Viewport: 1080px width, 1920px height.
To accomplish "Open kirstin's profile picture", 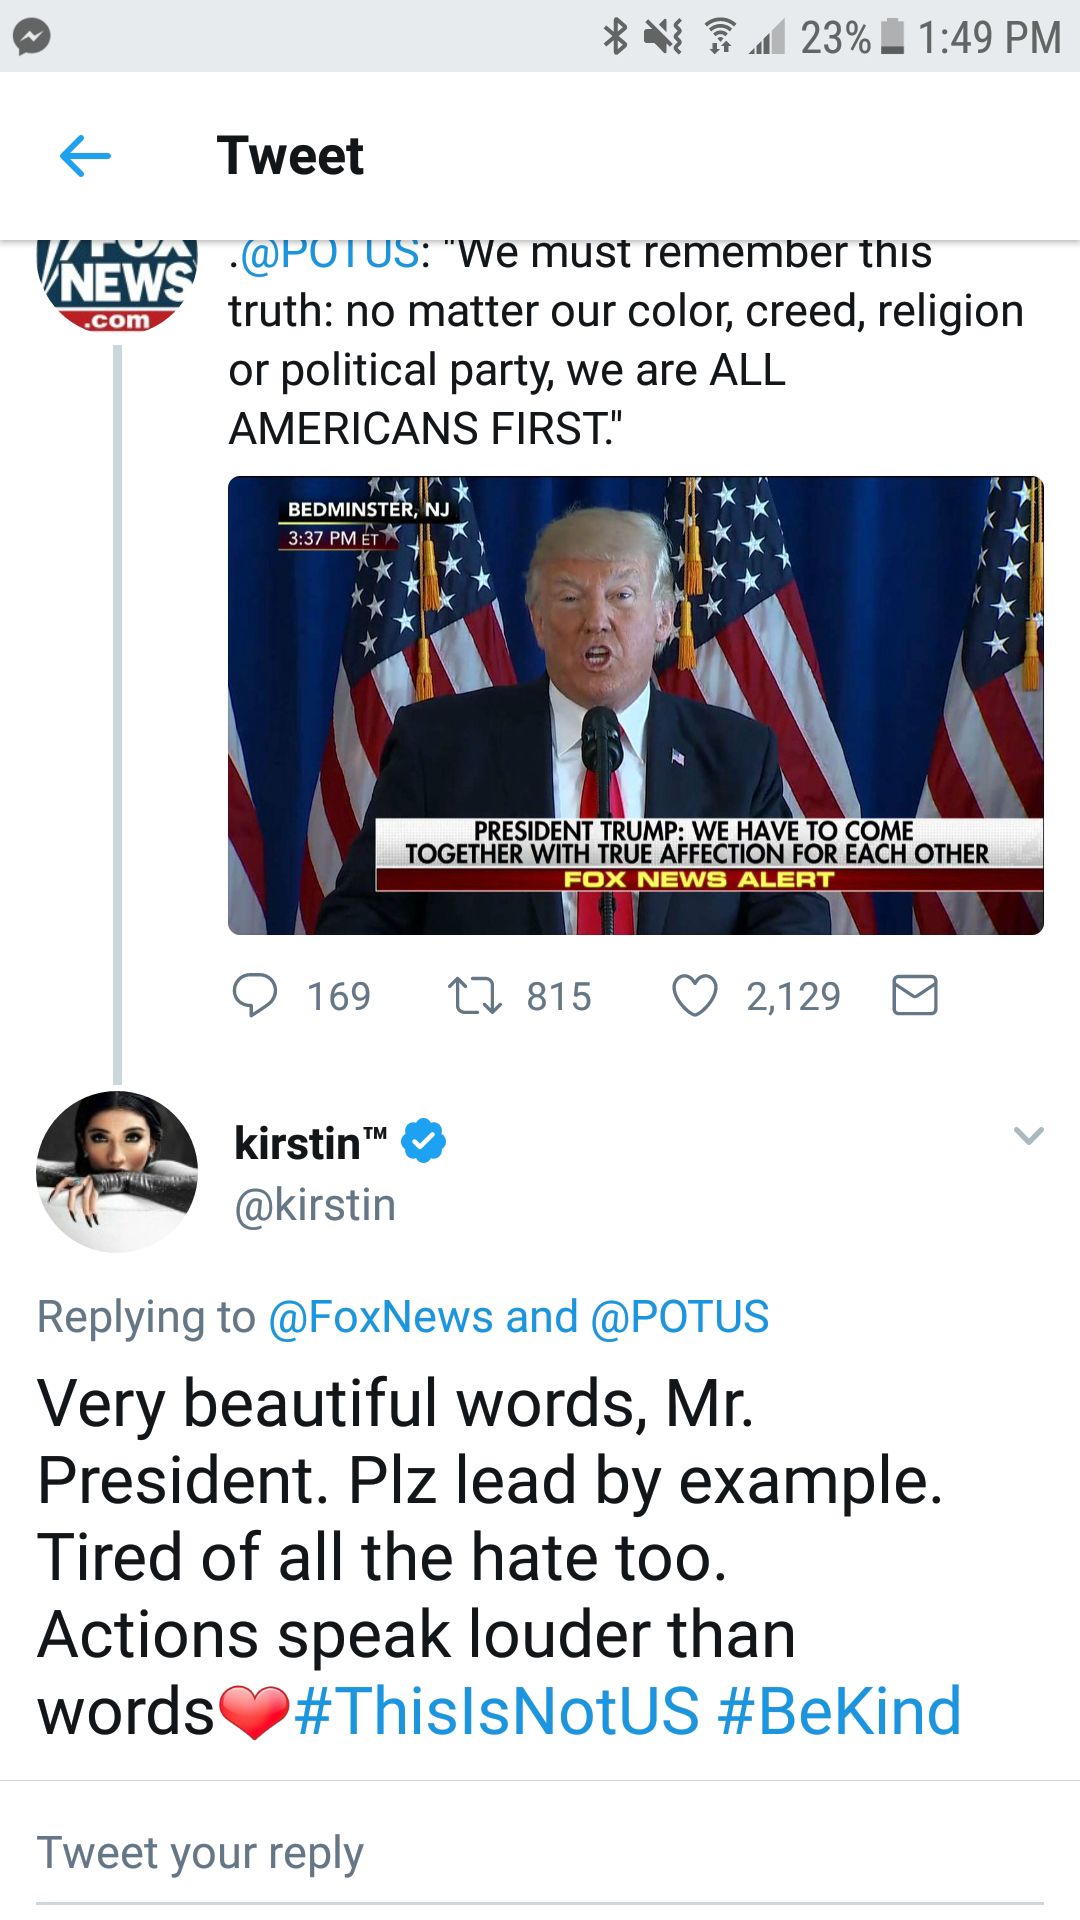I will pos(117,1171).
